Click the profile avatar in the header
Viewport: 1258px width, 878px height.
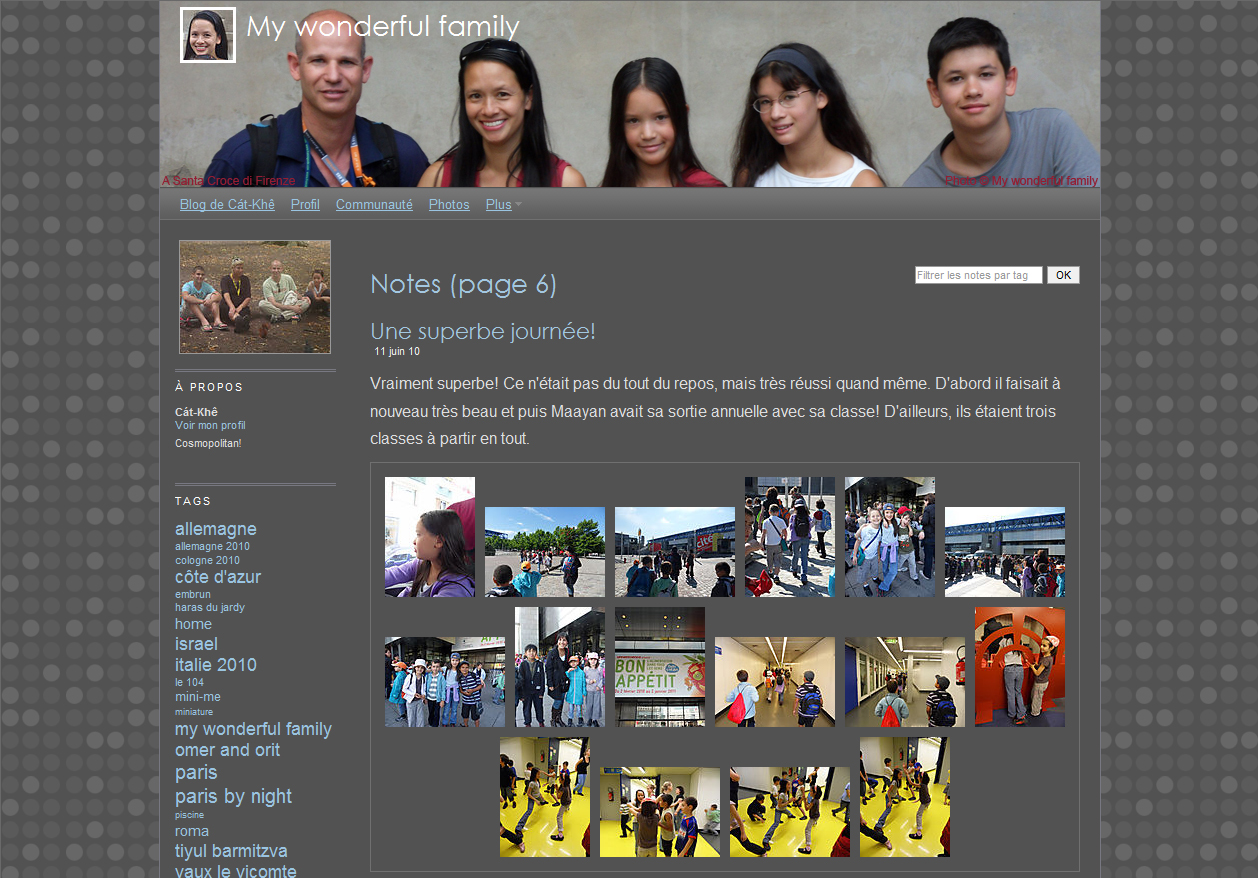208,35
